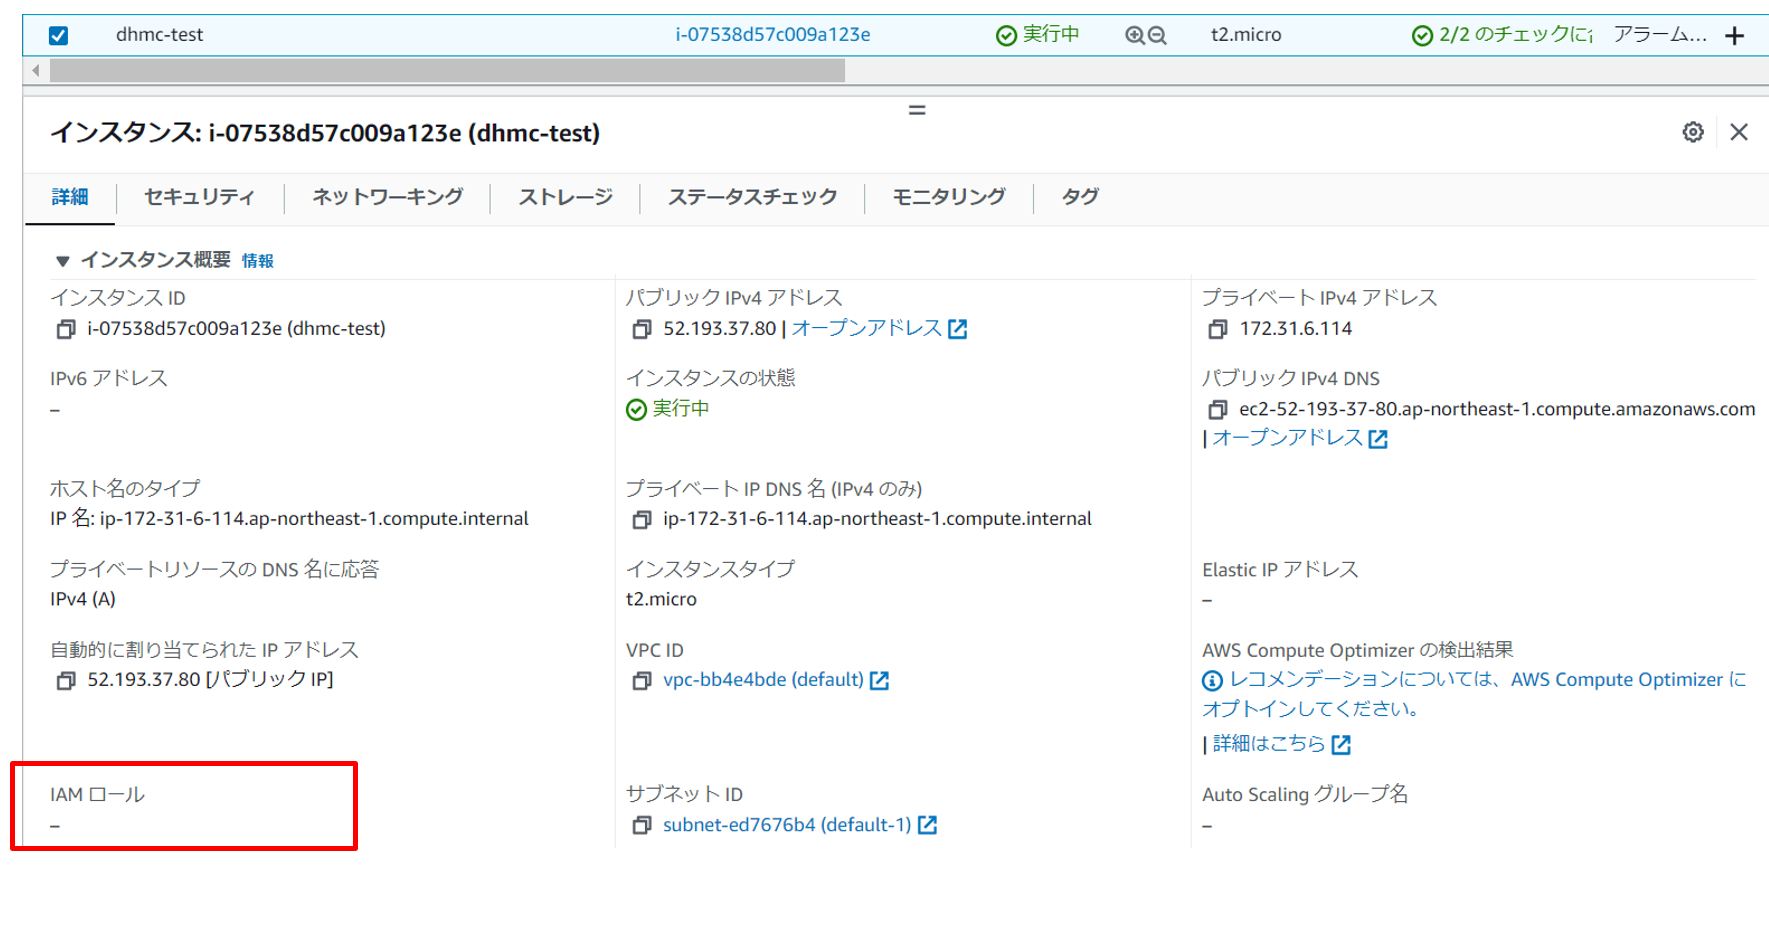Select the hostname text IP 名: ip-172-31-6-114
This screenshot has width=1769, height=938.
pos(289,519)
